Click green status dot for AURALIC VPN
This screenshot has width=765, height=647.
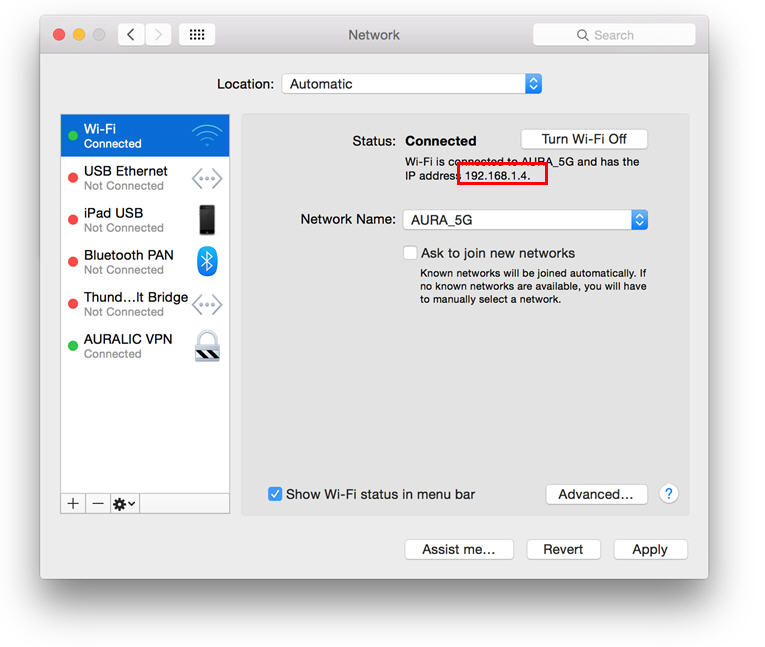(x=73, y=346)
